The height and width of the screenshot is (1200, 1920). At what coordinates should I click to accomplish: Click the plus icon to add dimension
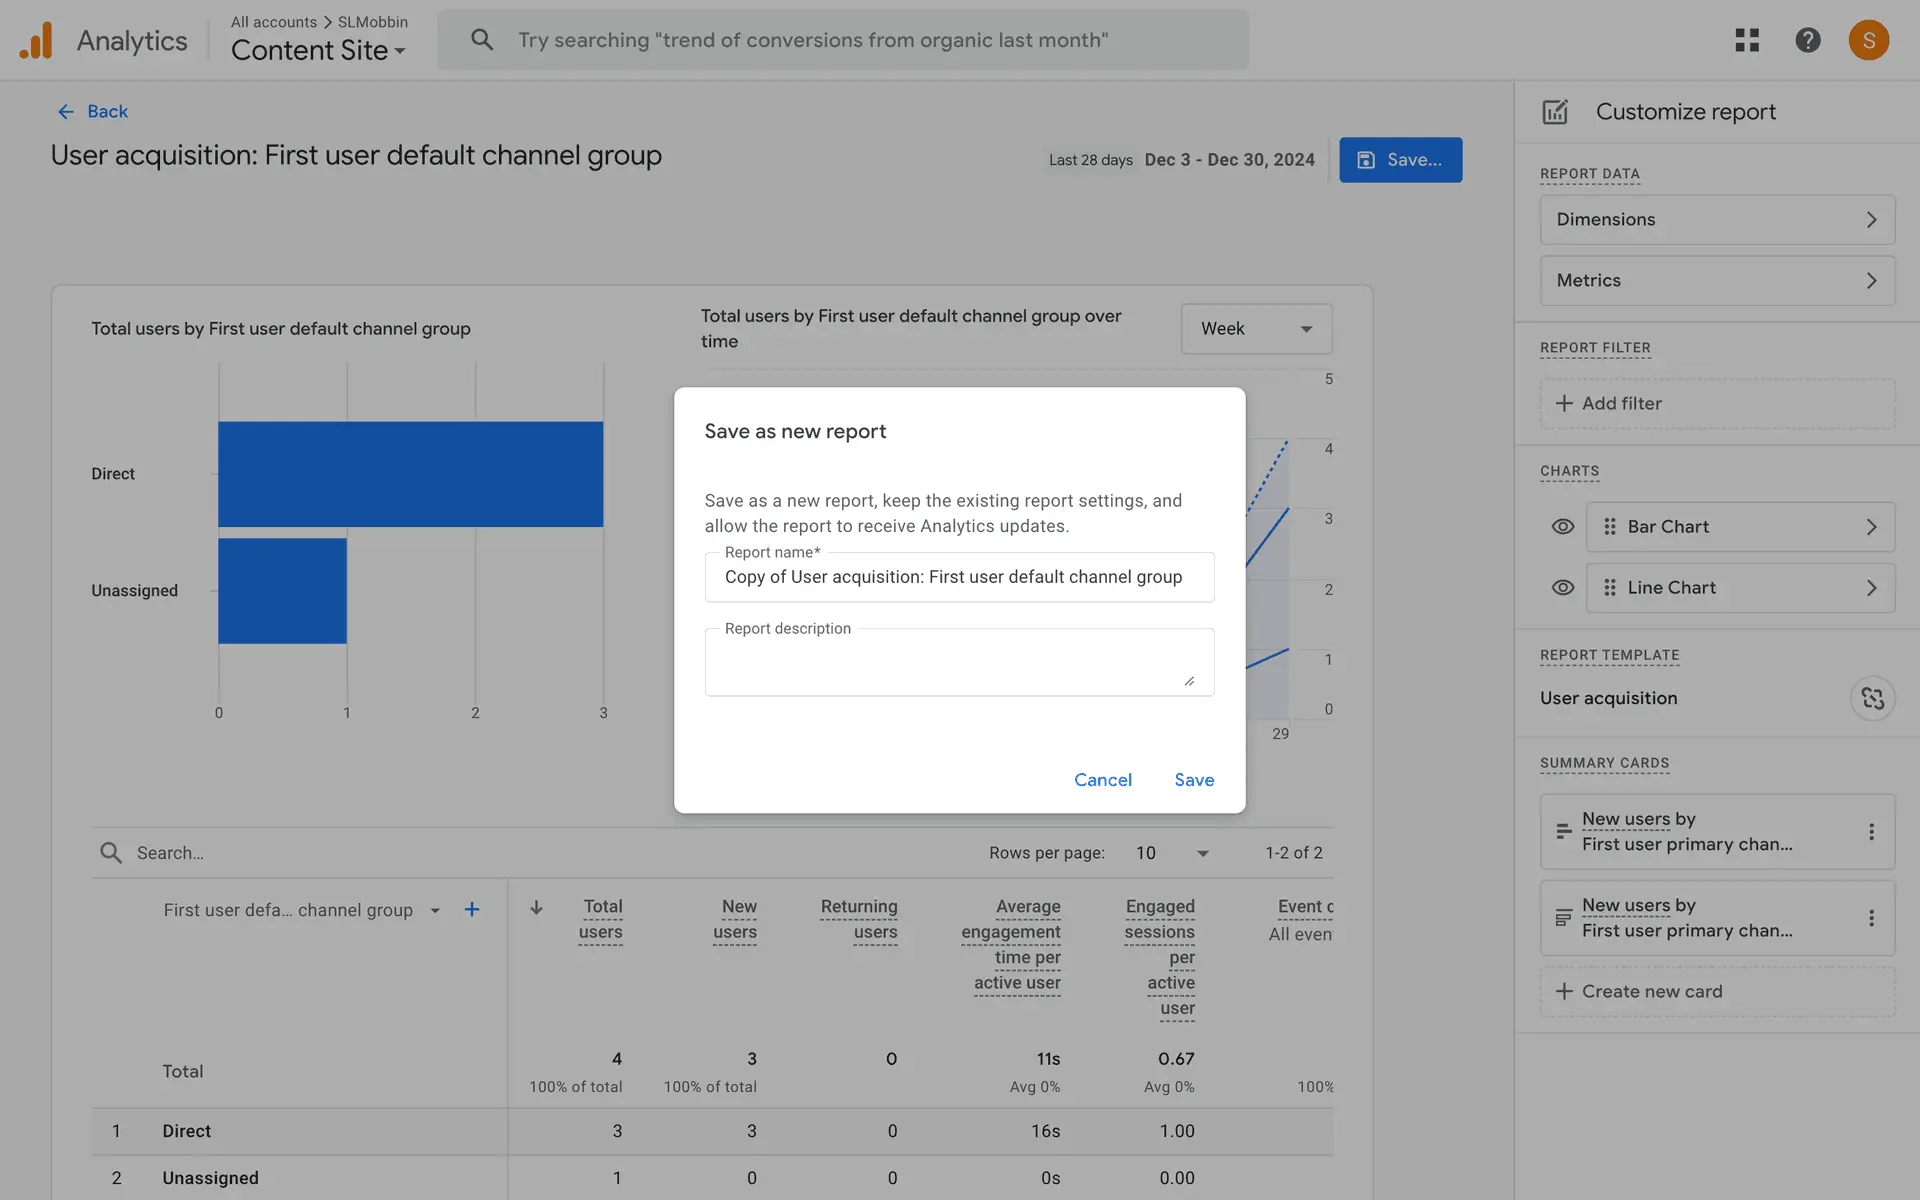point(472,910)
